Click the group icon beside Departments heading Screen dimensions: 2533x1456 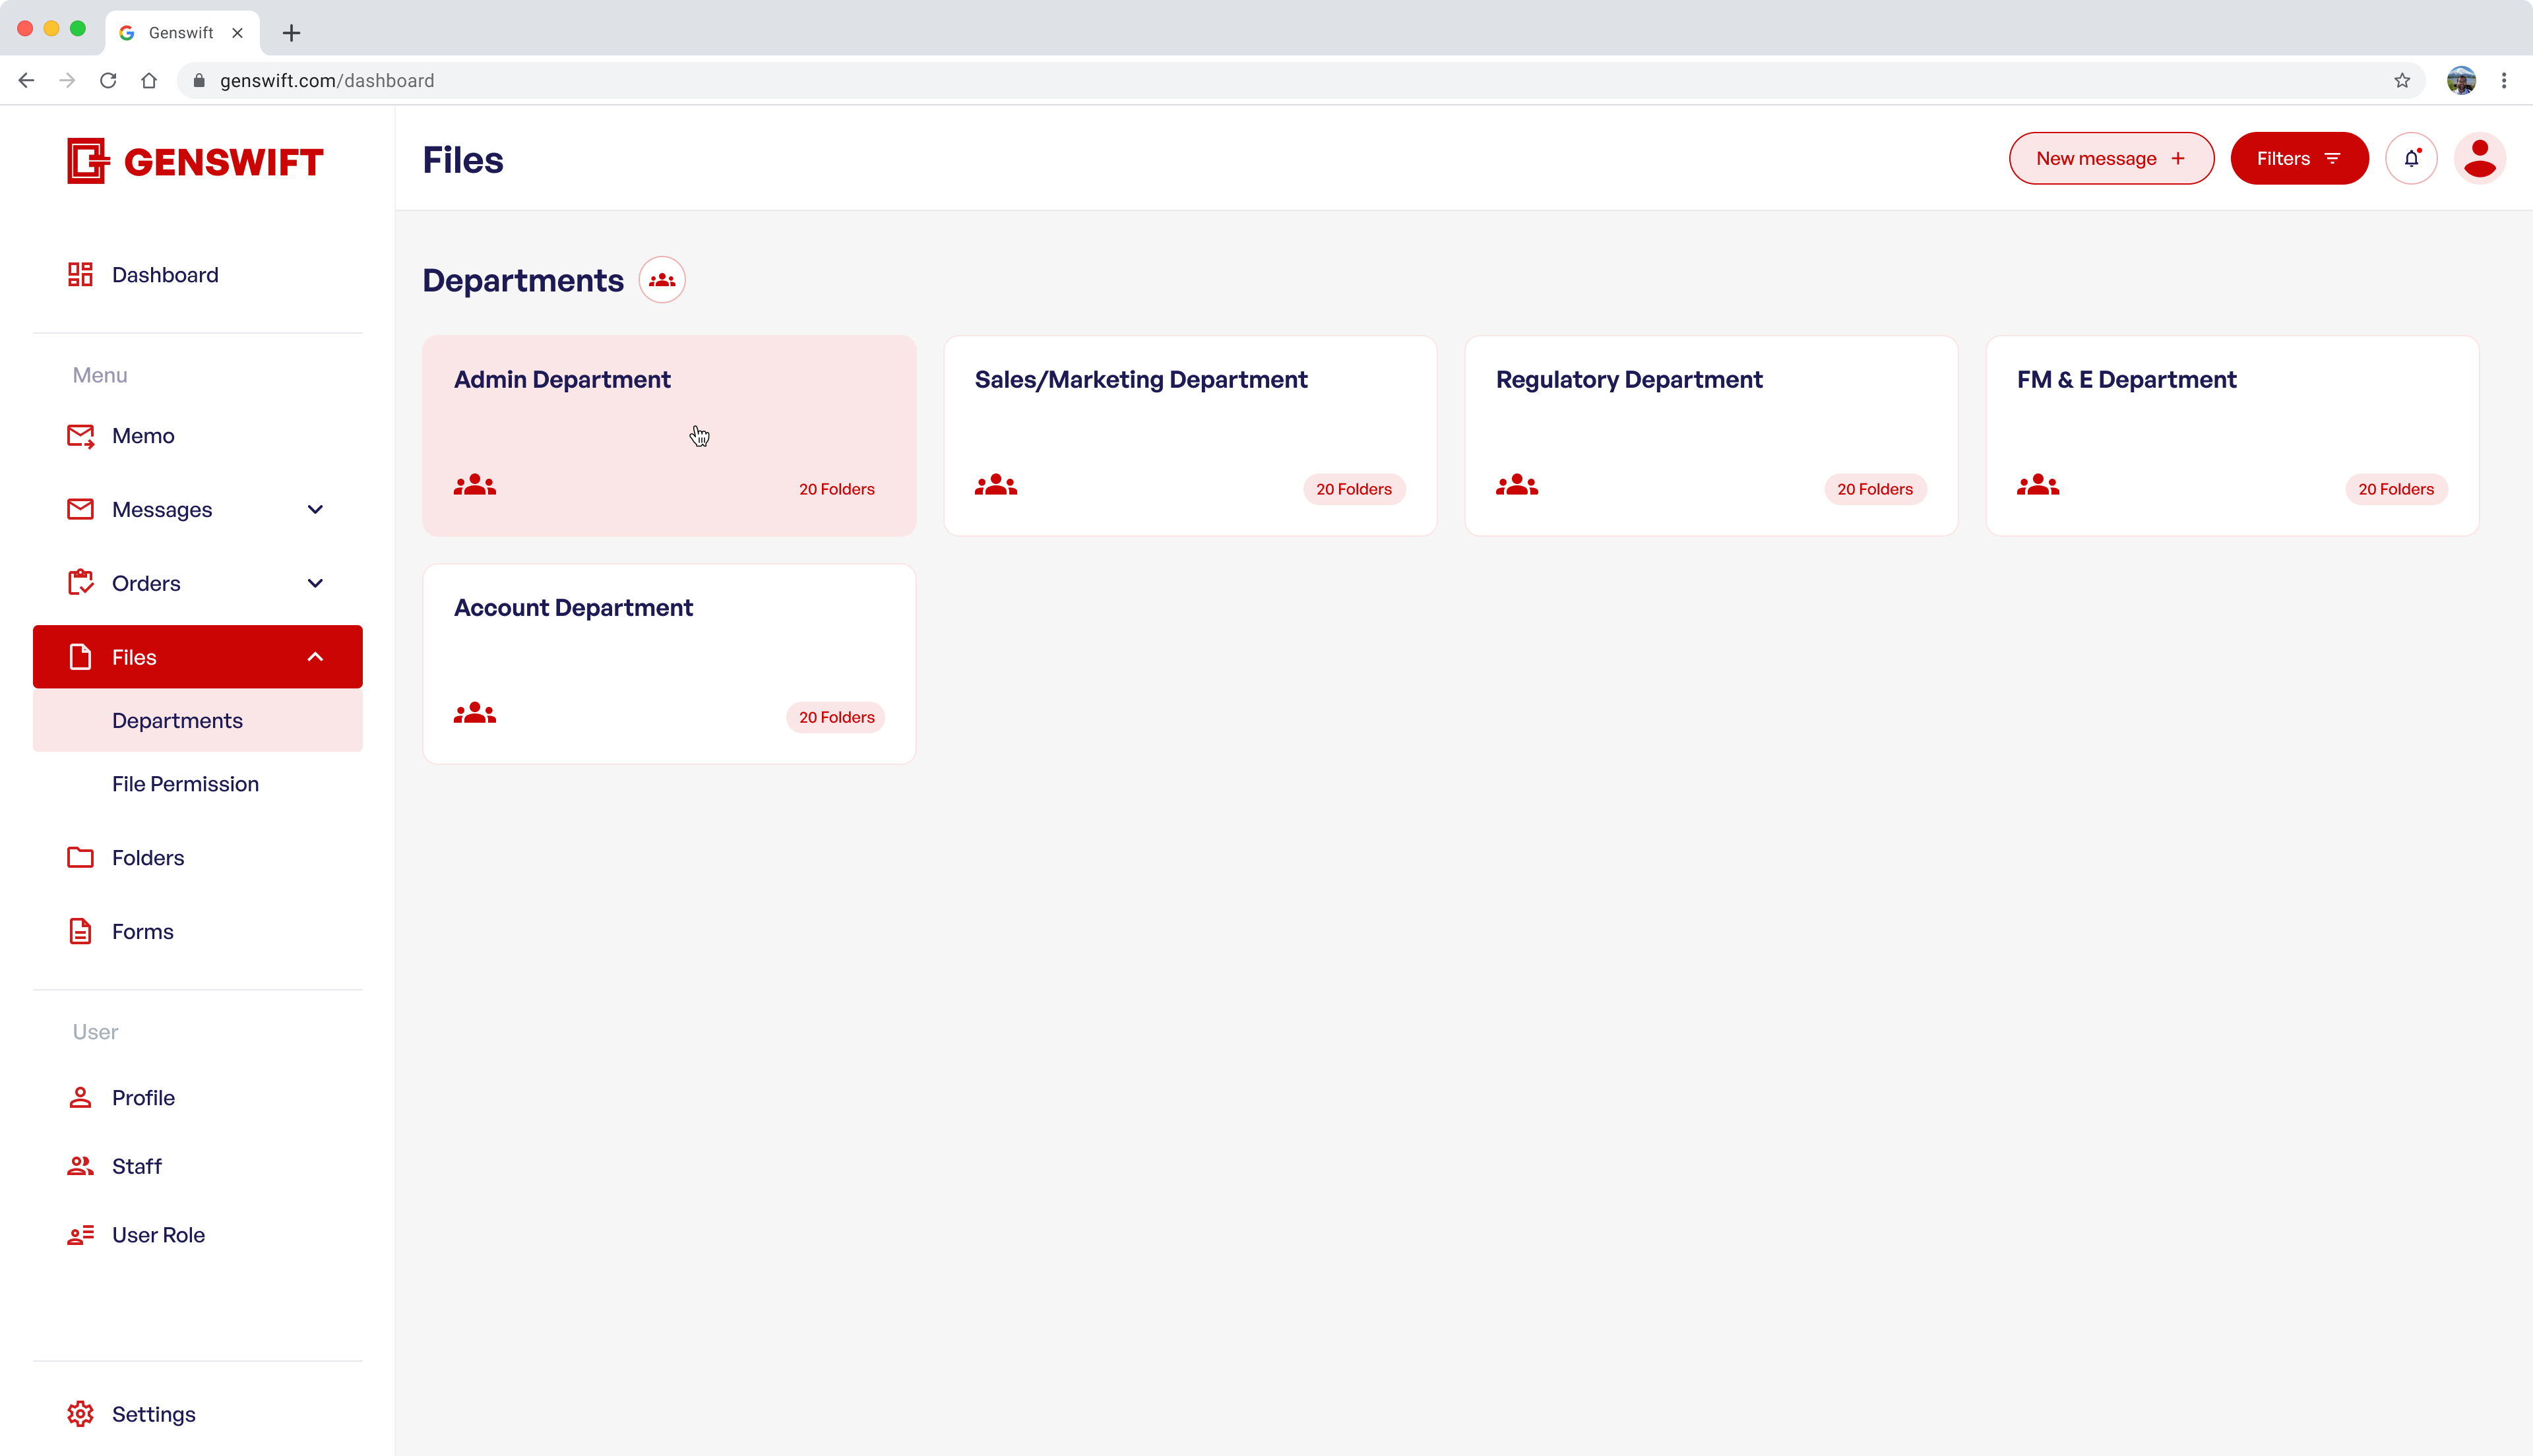tap(662, 280)
